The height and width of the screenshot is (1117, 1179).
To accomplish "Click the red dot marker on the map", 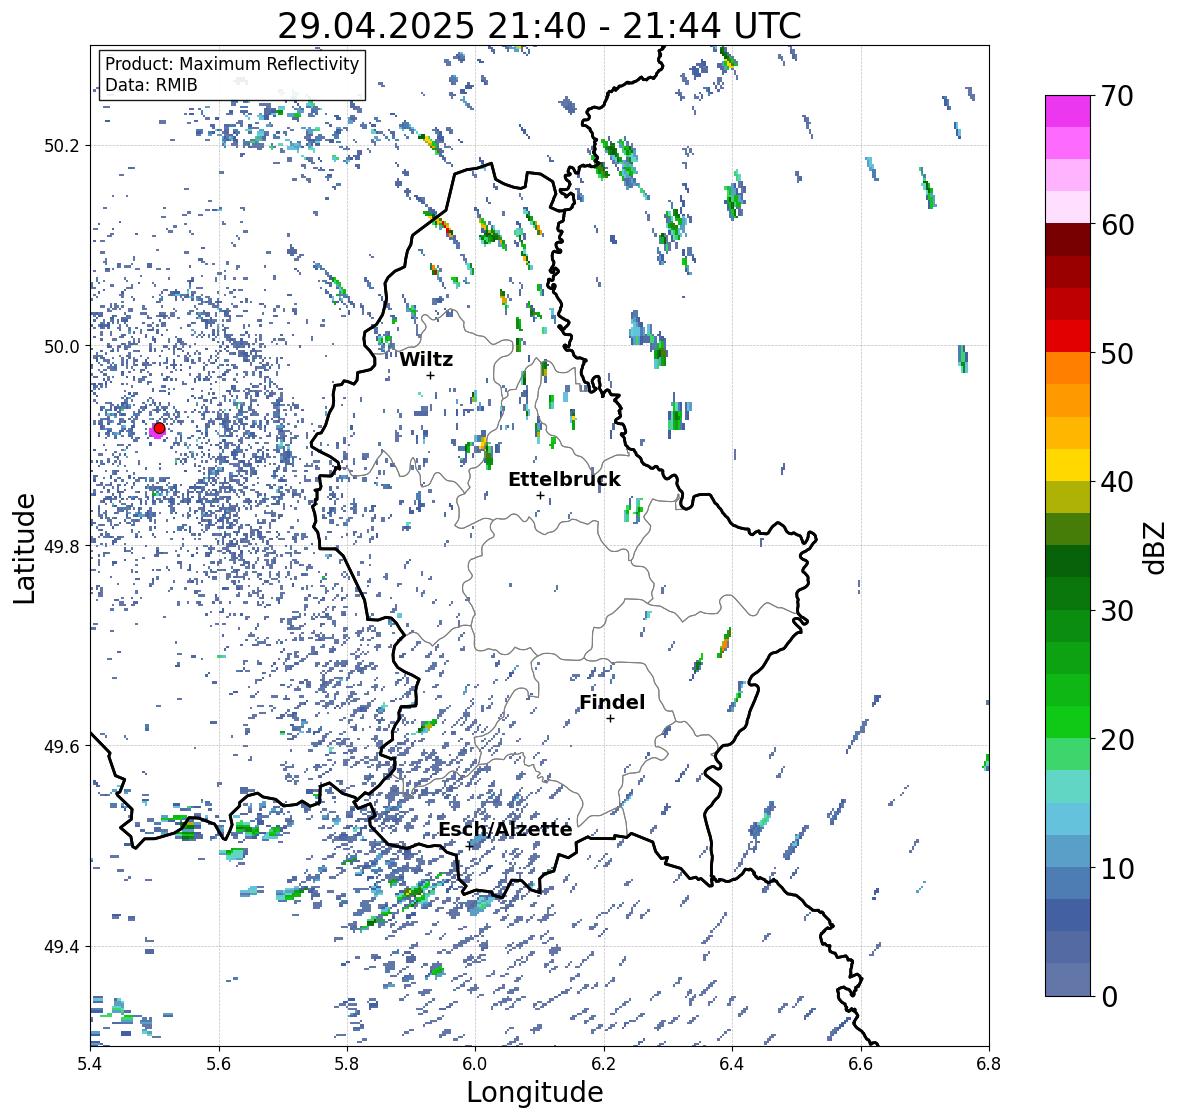I will point(159,428).
